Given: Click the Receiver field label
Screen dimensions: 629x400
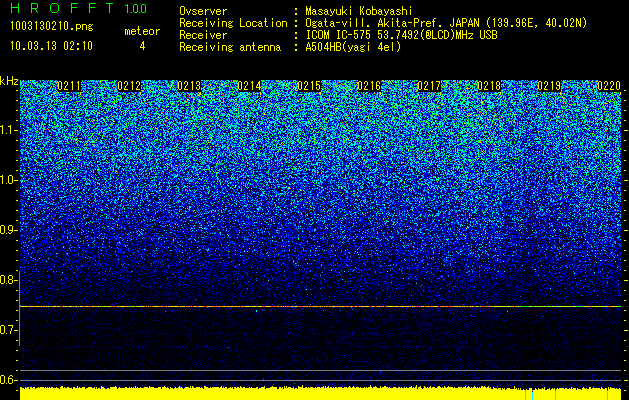Looking at the screenshot, I should pos(203,35).
